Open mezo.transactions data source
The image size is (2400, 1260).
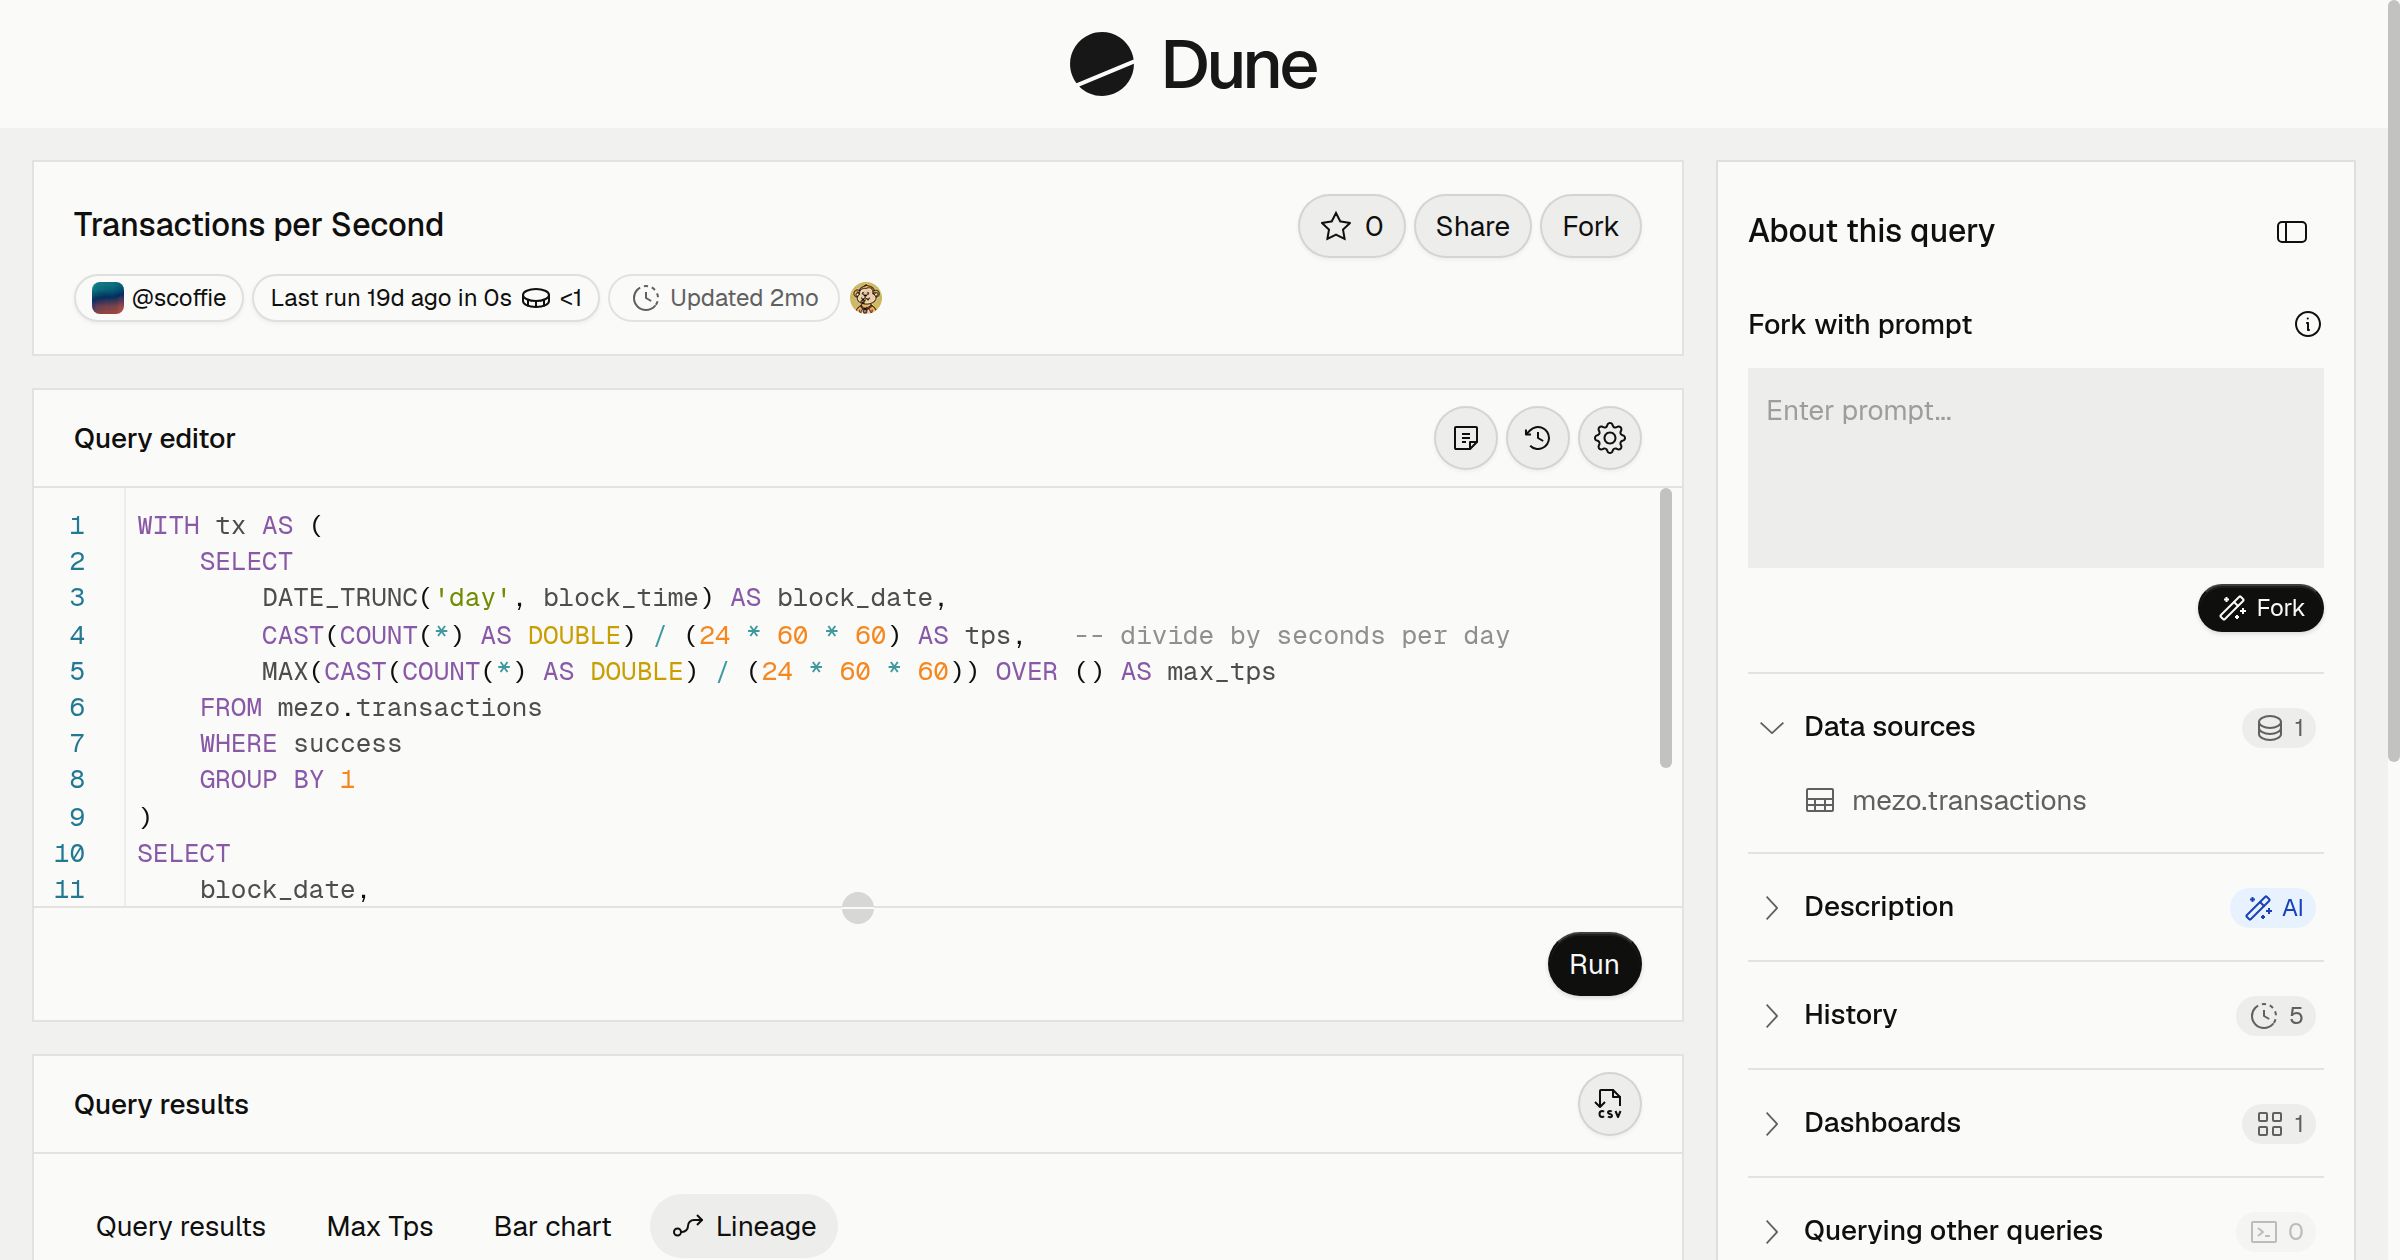pos(1968,801)
